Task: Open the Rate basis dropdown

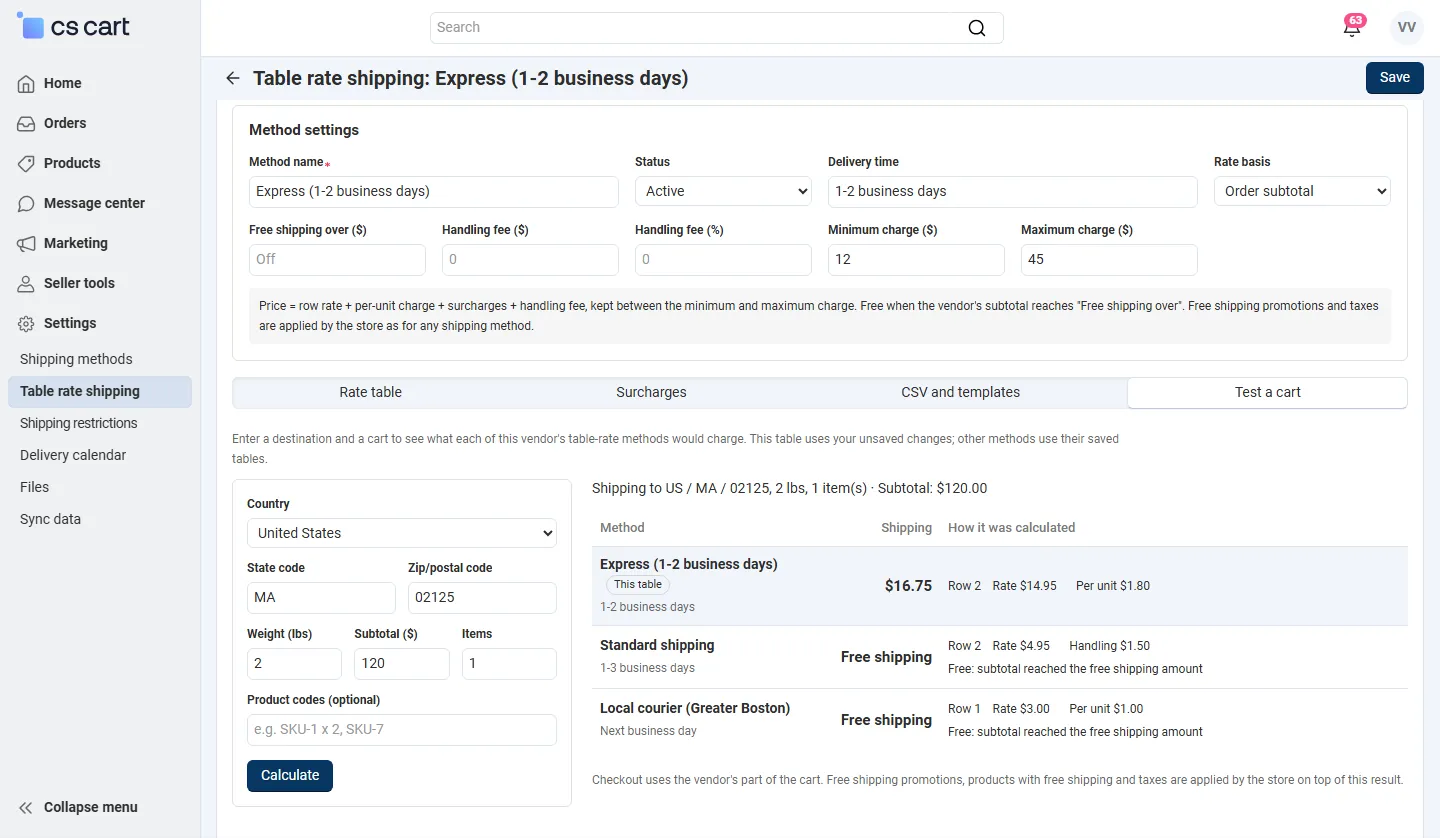Action: [1302, 191]
